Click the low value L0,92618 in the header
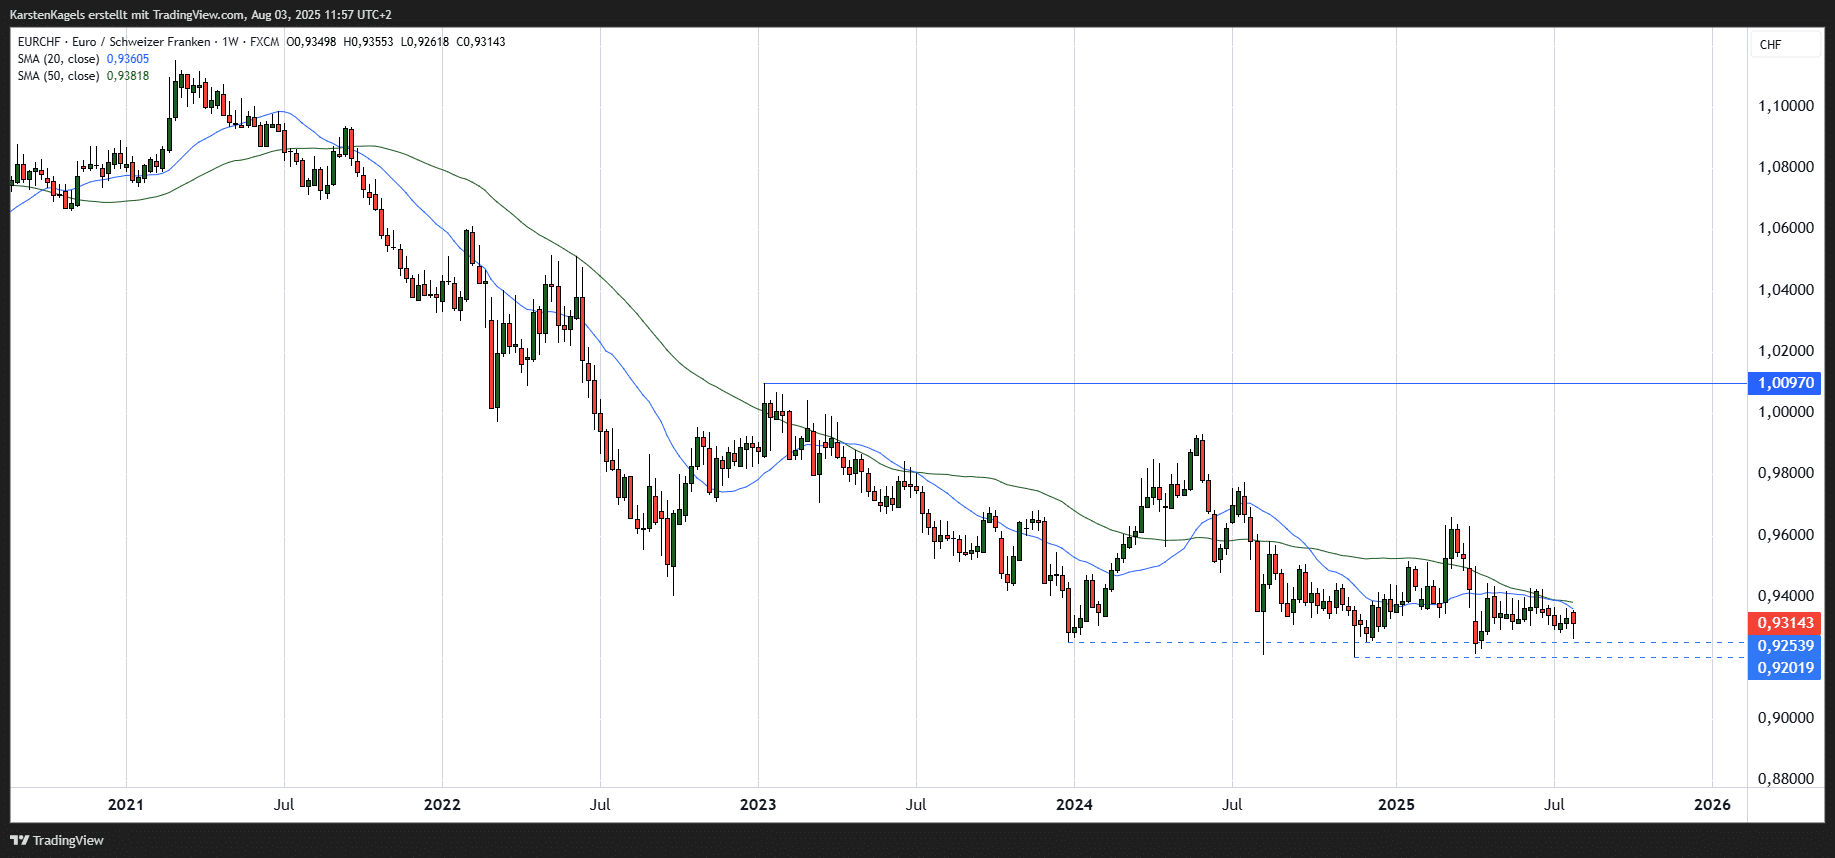This screenshot has width=1835, height=858. point(425,42)
